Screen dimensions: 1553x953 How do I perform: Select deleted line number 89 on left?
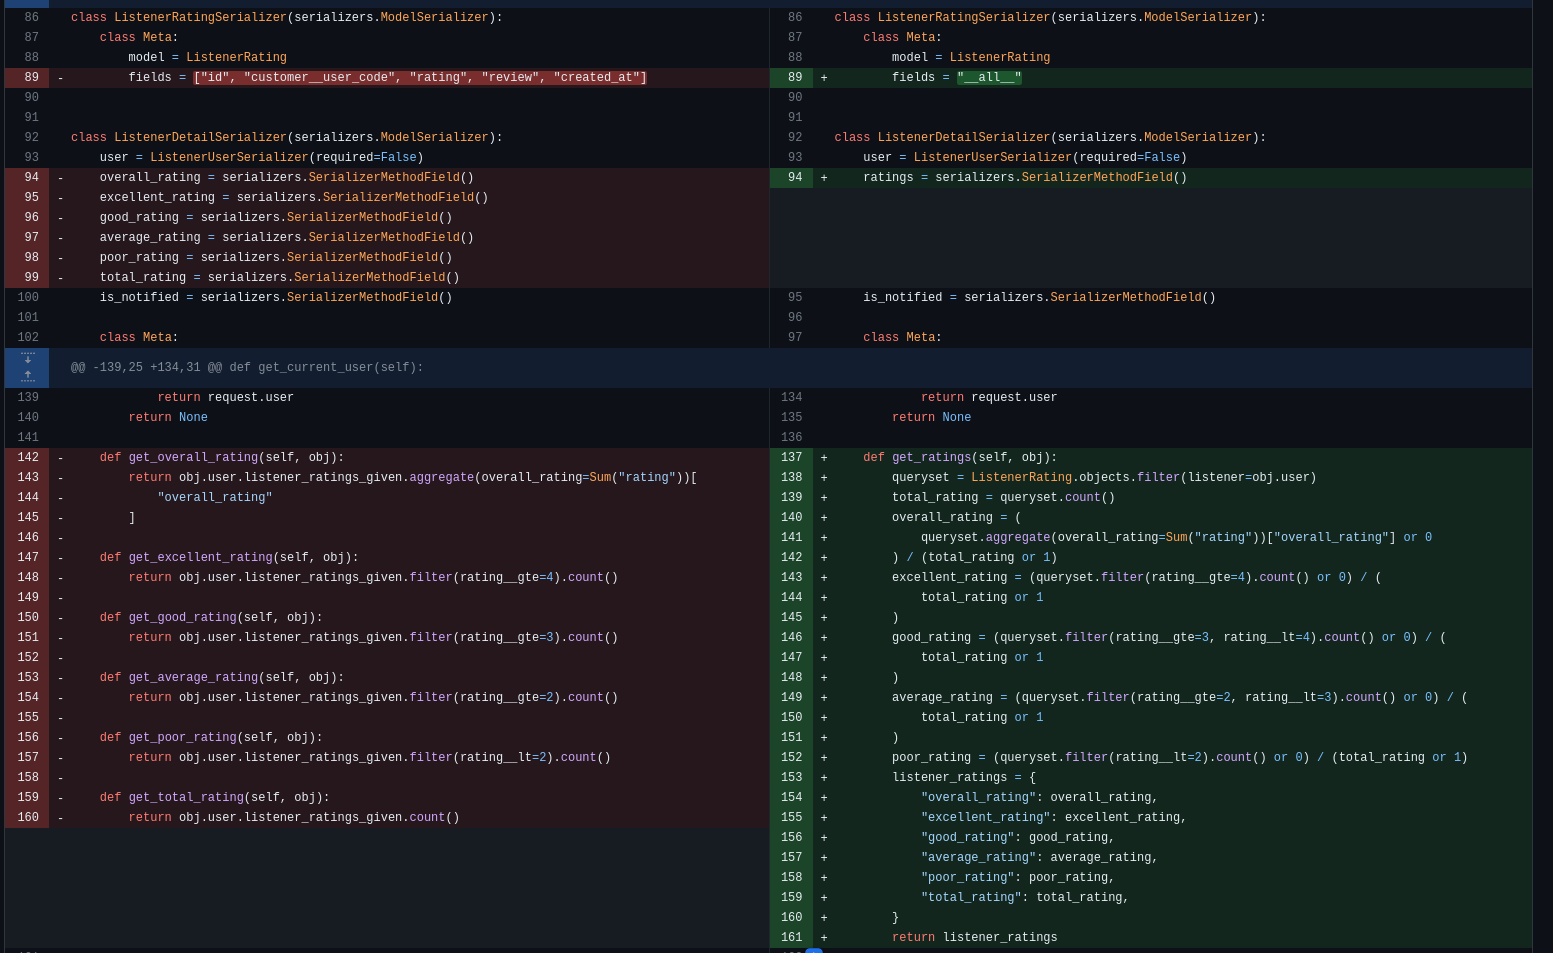tap(31, 78)
